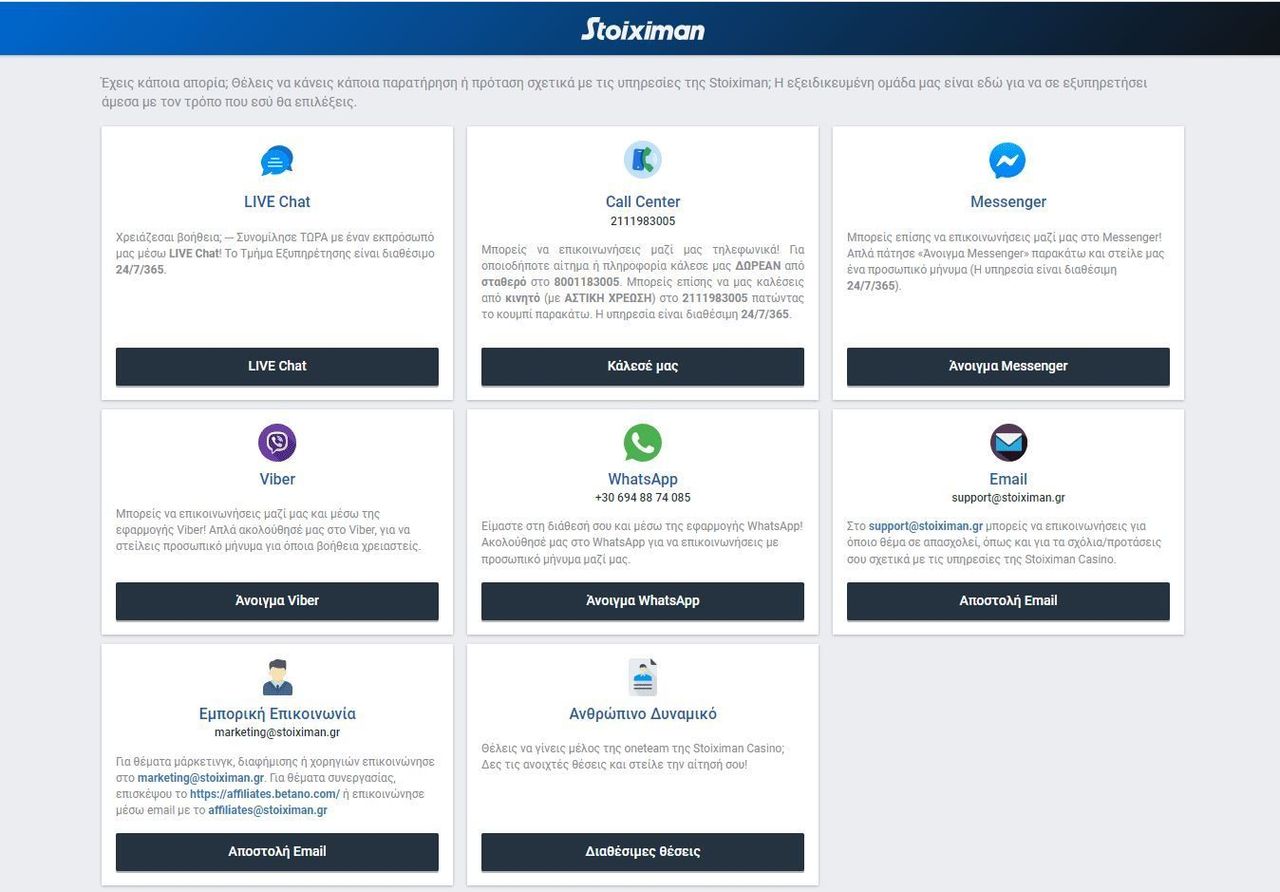
Task: Click the Email envelope icon
Action: 1008,443
